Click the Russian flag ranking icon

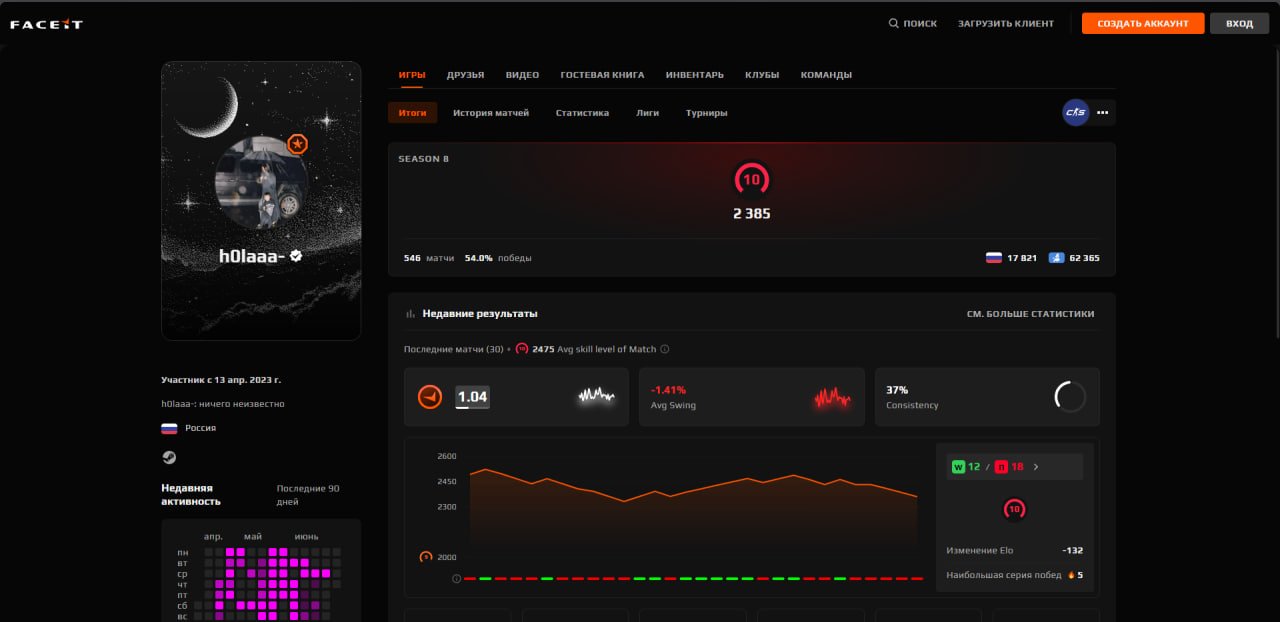(x=993, y=258)
